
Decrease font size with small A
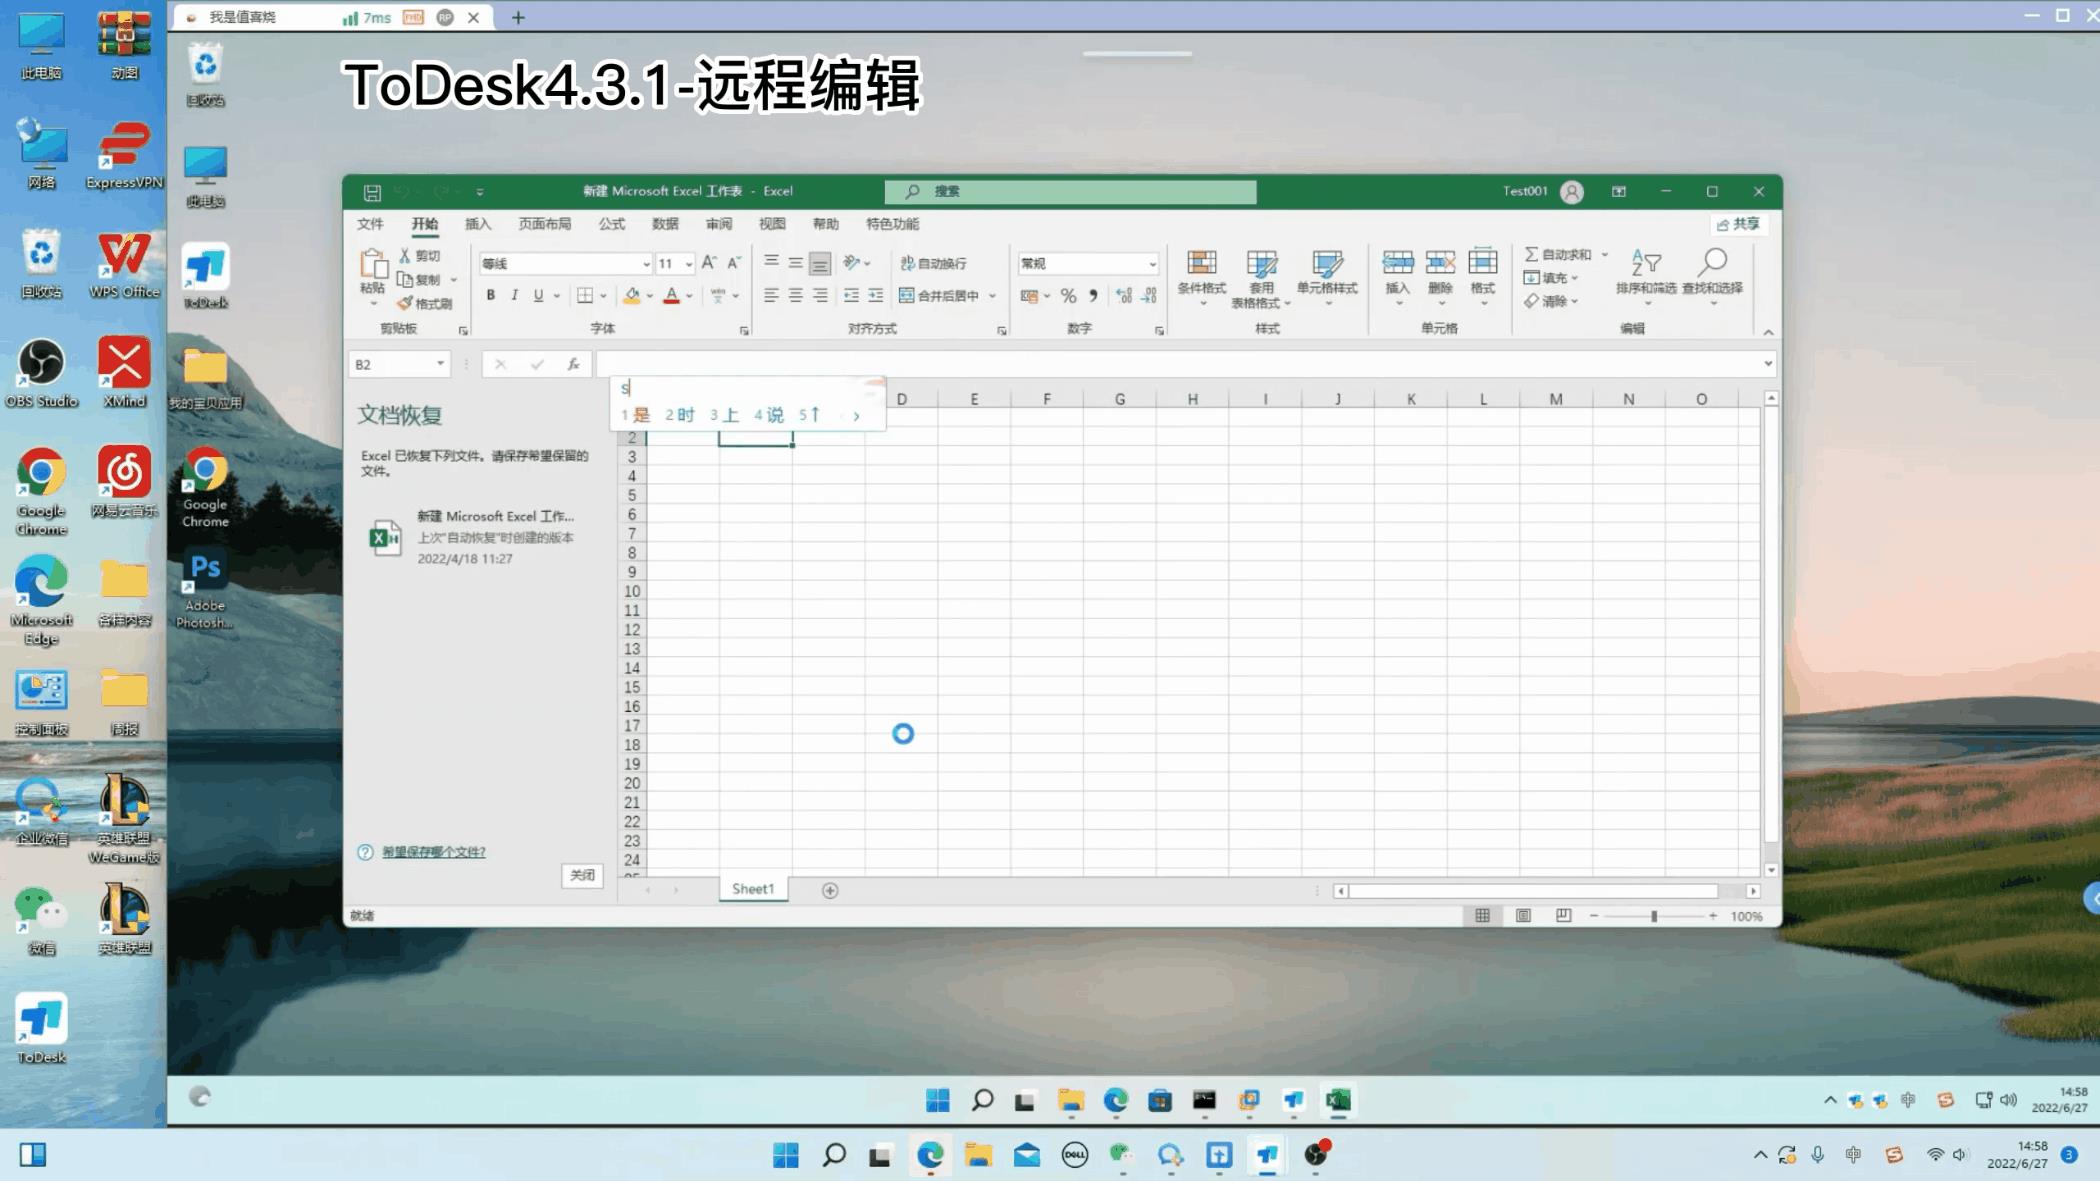[733, 263]
